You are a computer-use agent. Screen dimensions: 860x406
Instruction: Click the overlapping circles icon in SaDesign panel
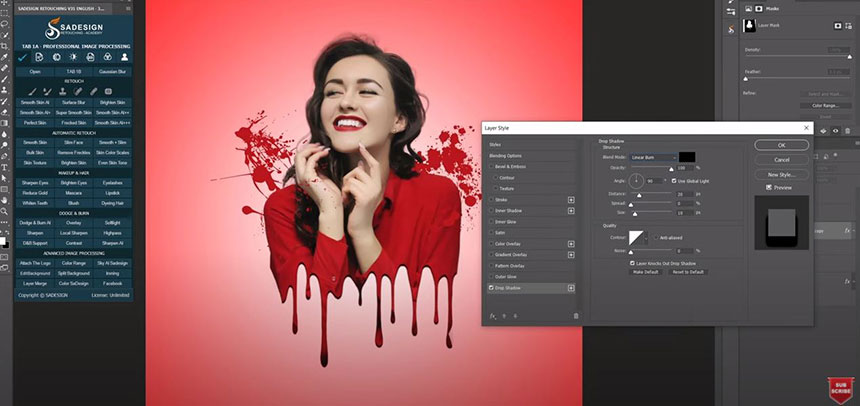108,57
